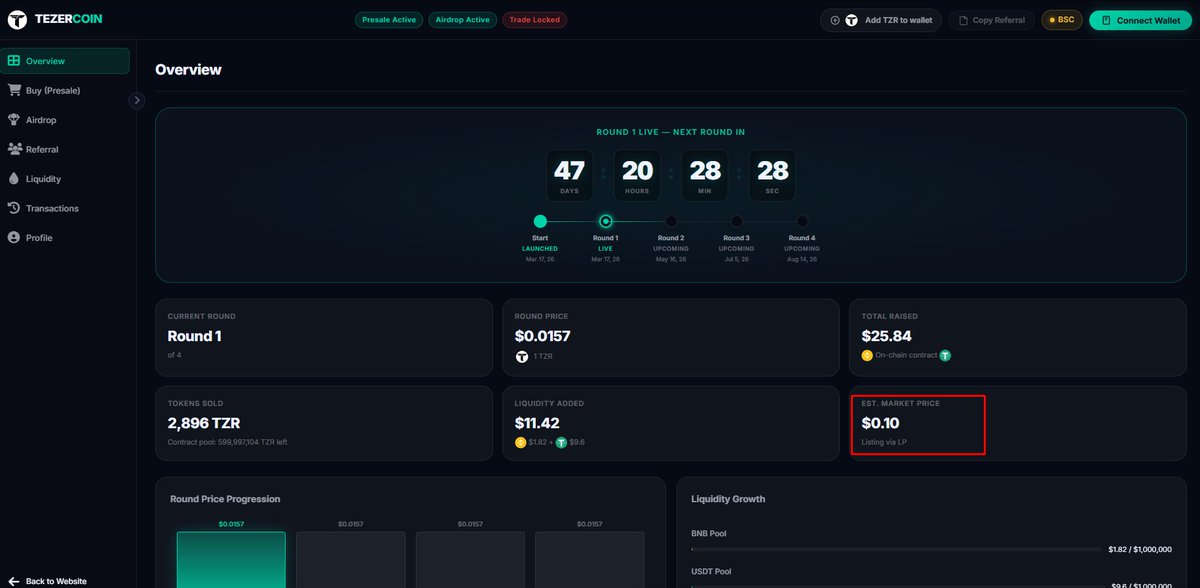Click the Airdrop parachute icon
This screenshot has width=1200, height=588.
pos(14,120)
